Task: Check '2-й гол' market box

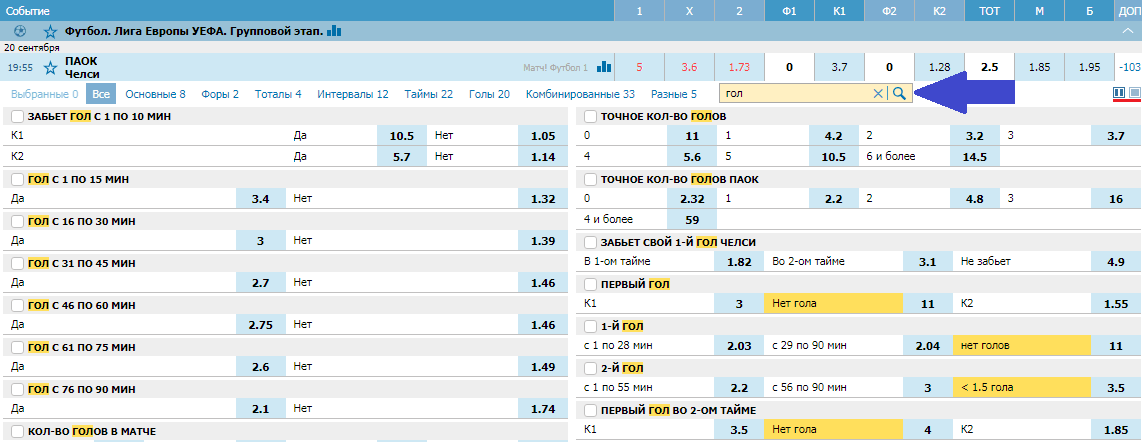Action: 590,368
